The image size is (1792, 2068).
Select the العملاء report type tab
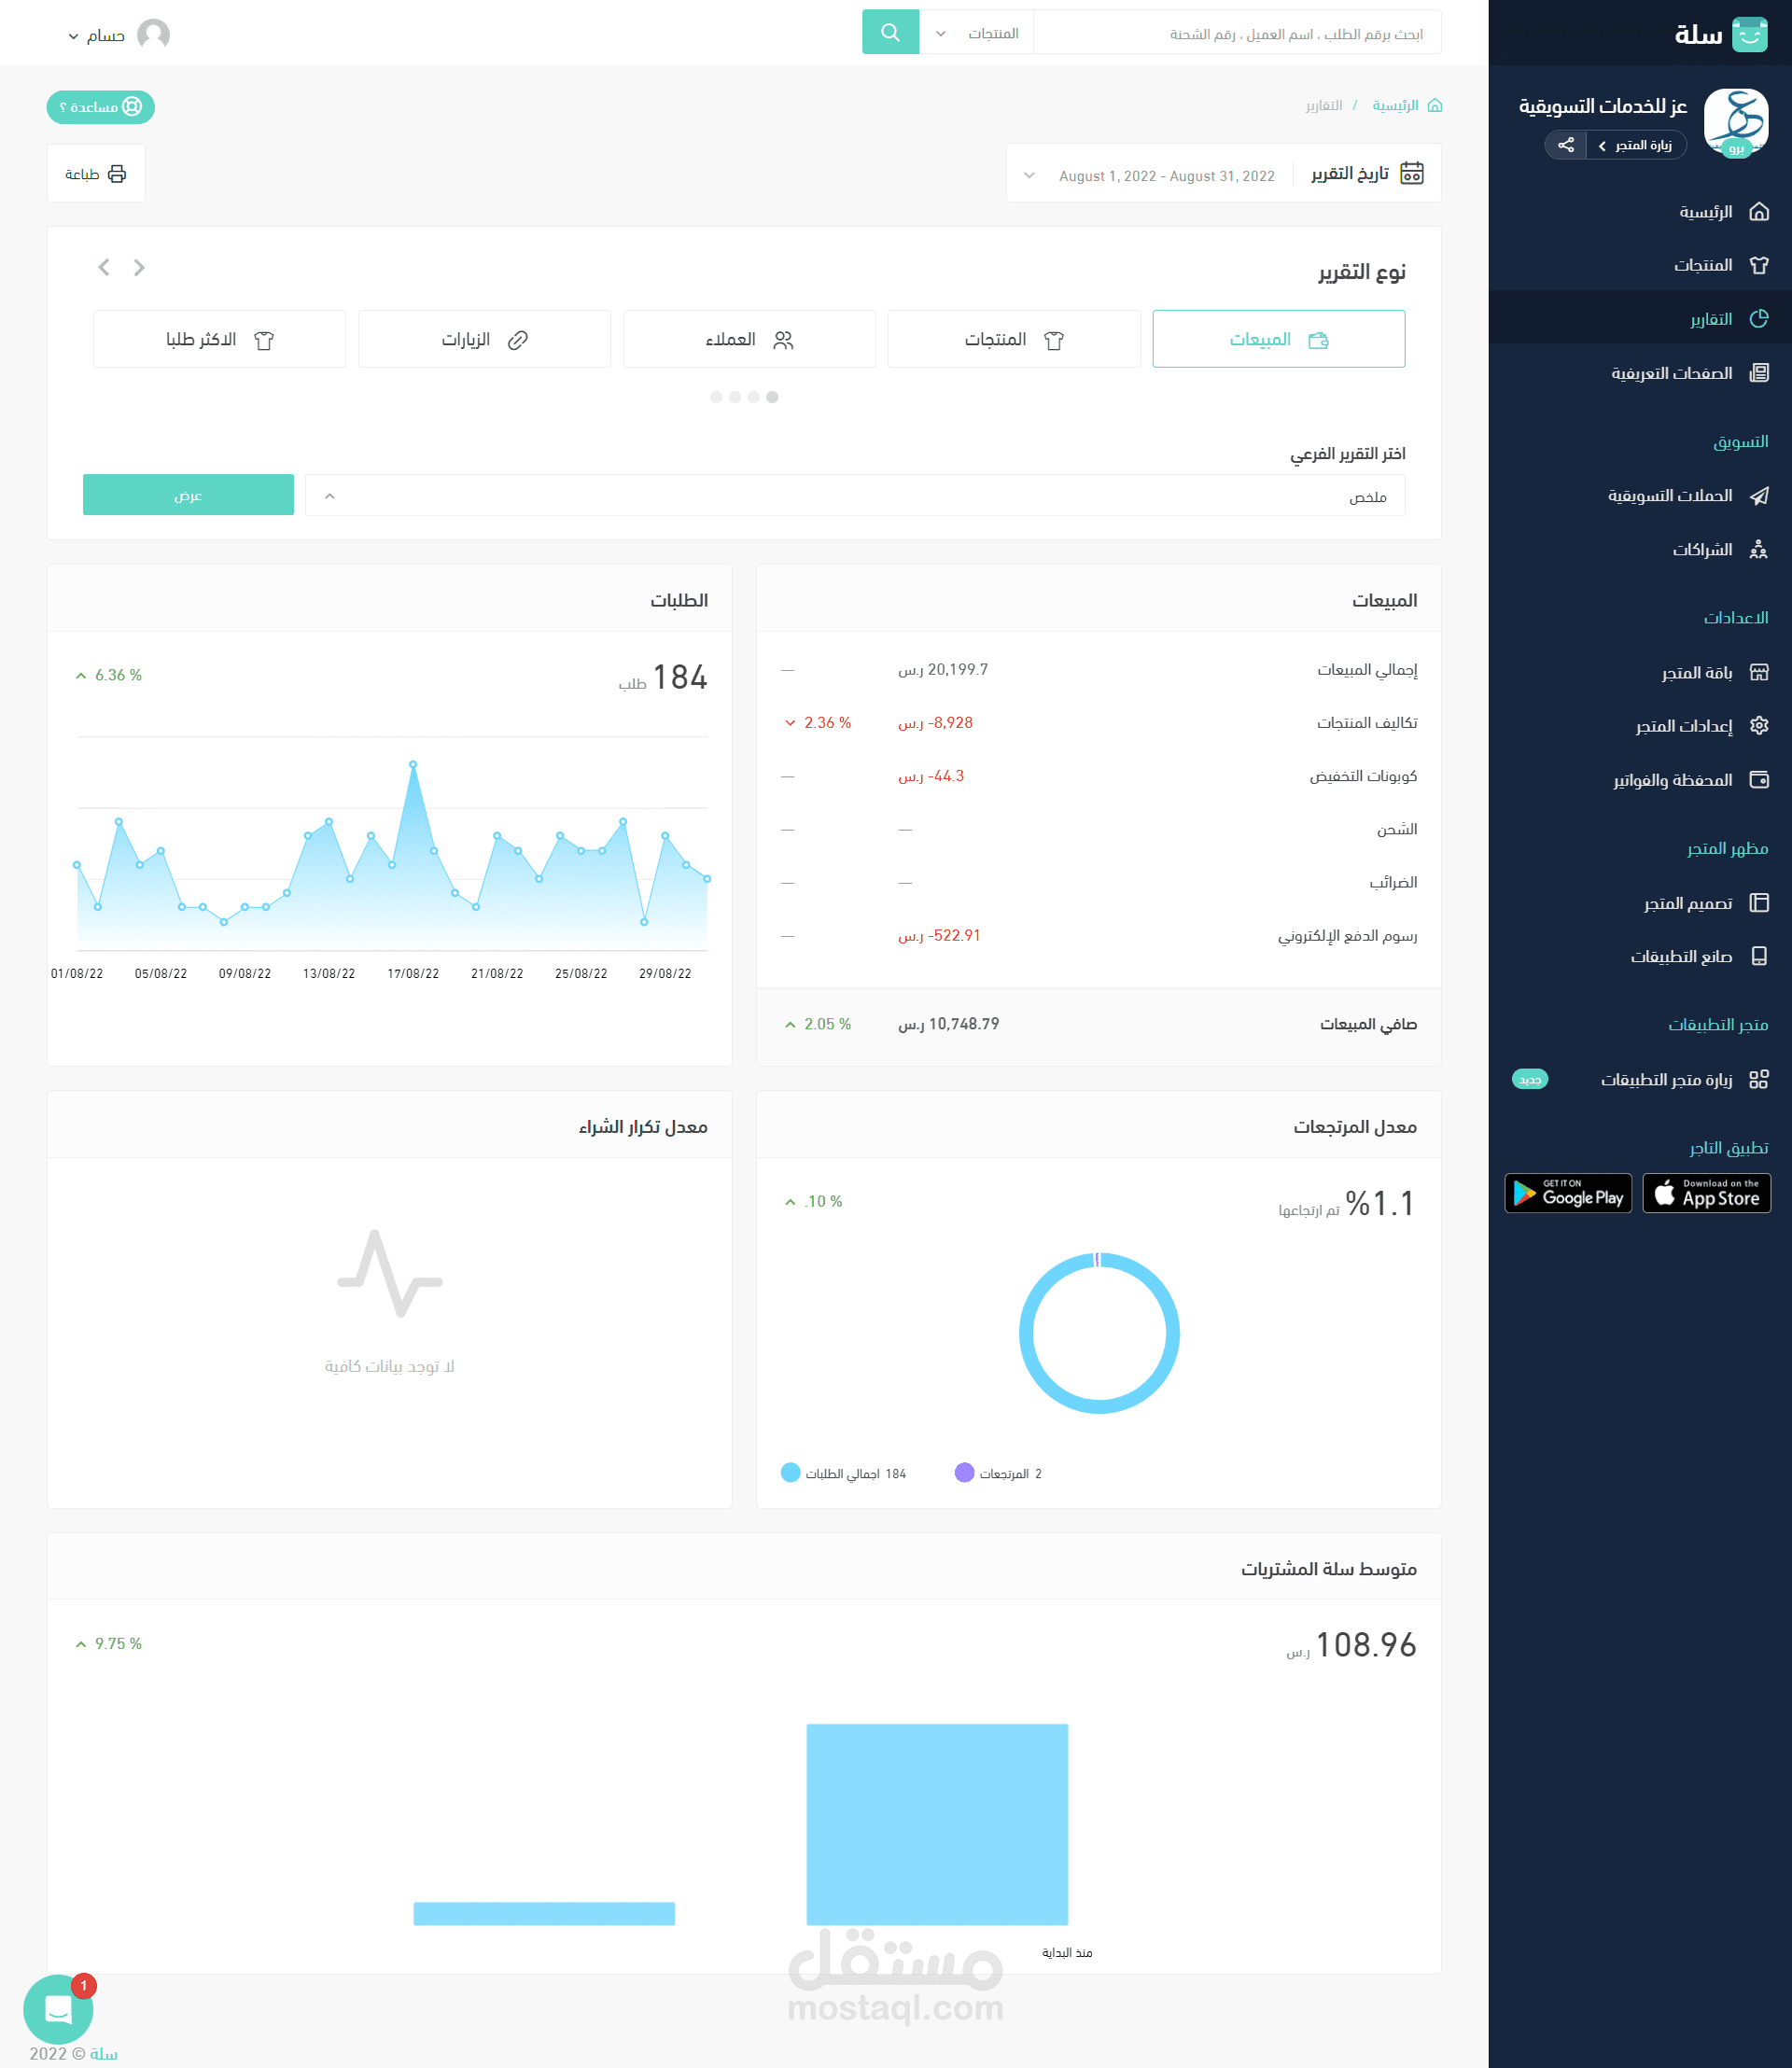click(x=749, y=339)
